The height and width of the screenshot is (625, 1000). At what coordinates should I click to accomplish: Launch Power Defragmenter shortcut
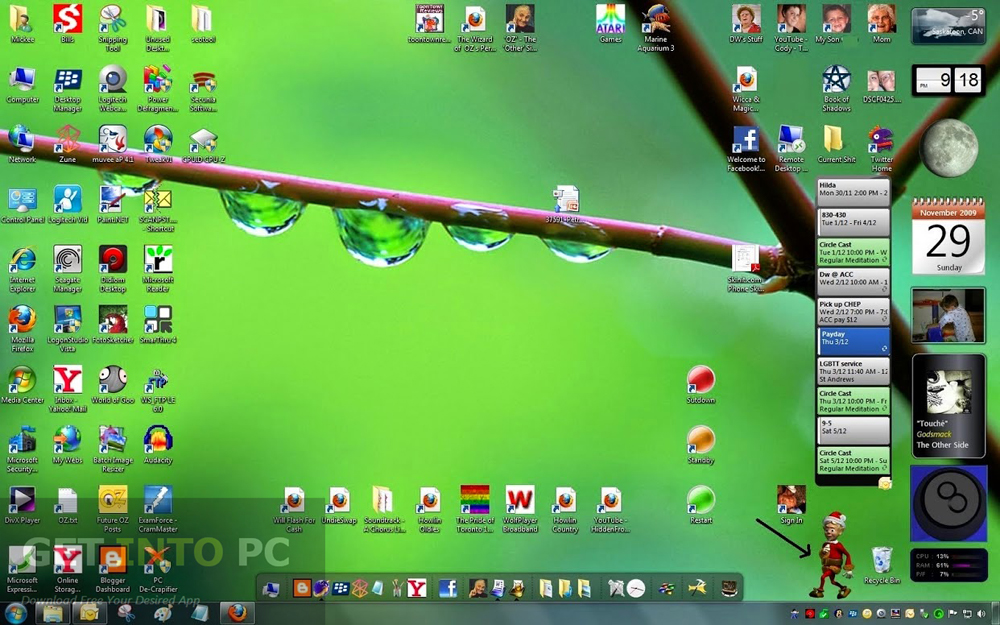[x=158, y=89]
